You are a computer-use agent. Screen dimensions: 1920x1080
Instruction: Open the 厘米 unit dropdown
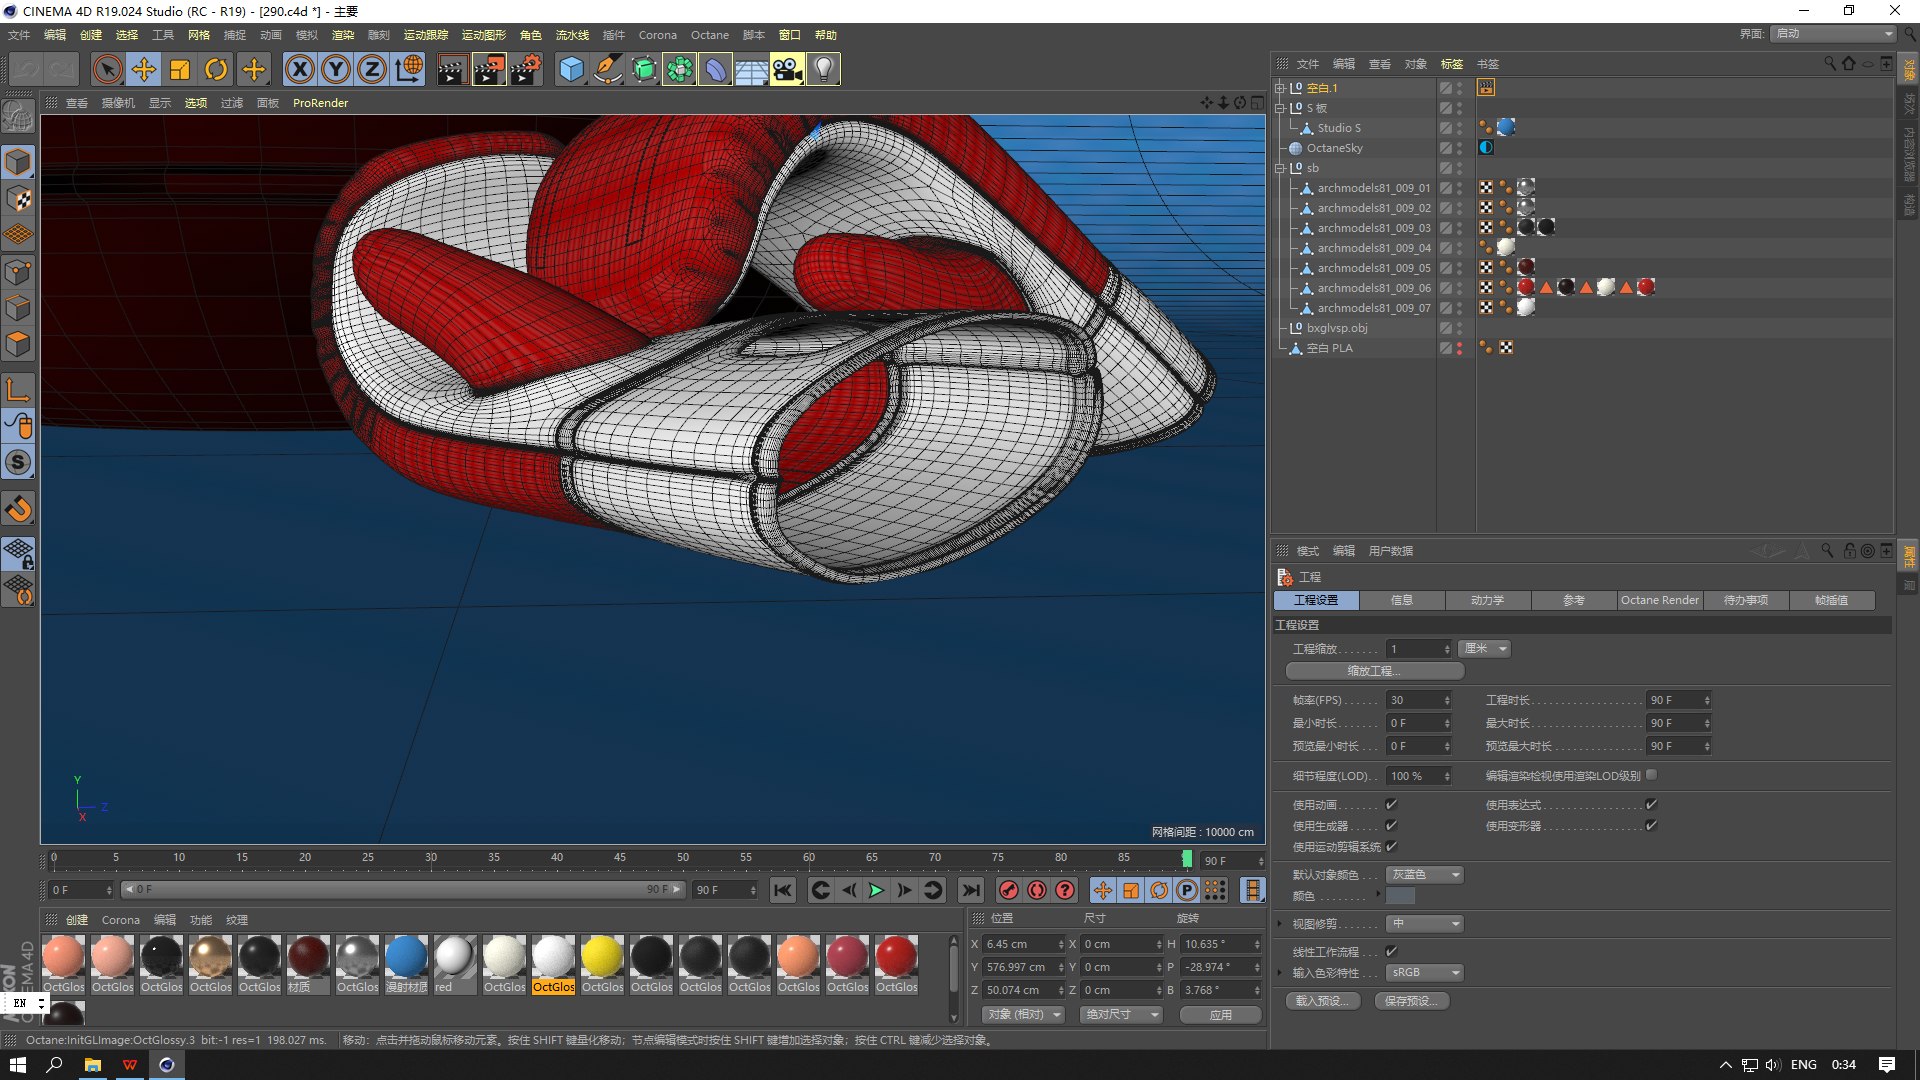1484,649
